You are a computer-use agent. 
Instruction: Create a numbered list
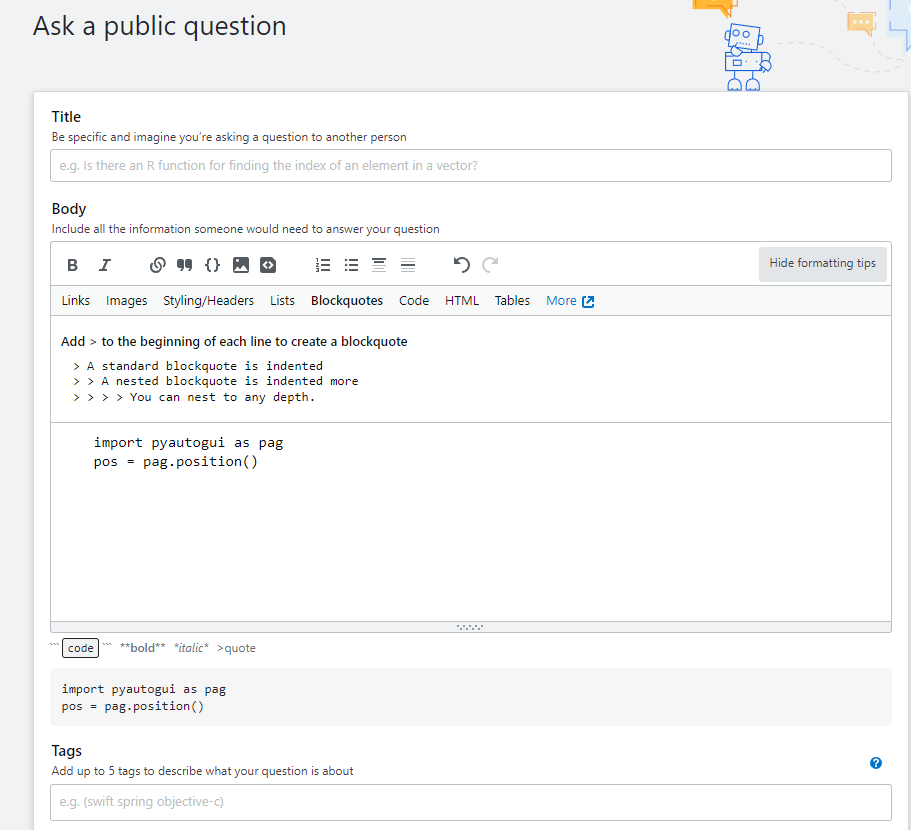[x=323, y=265]
